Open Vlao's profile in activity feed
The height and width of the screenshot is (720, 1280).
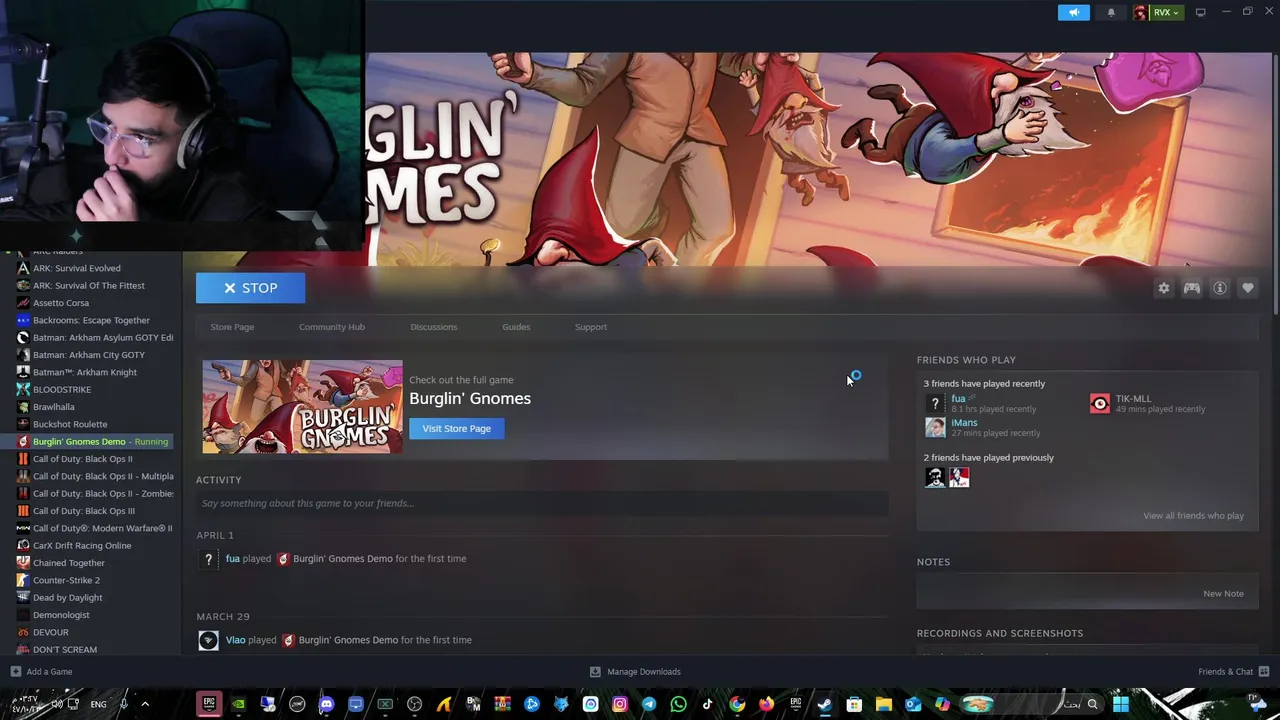click(x=235, y=640)
